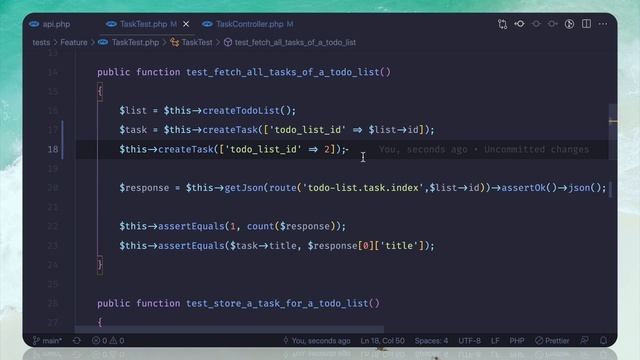Change indentation via Spaces: 4
The image size is (640, 360).
(x=431, y=340)
